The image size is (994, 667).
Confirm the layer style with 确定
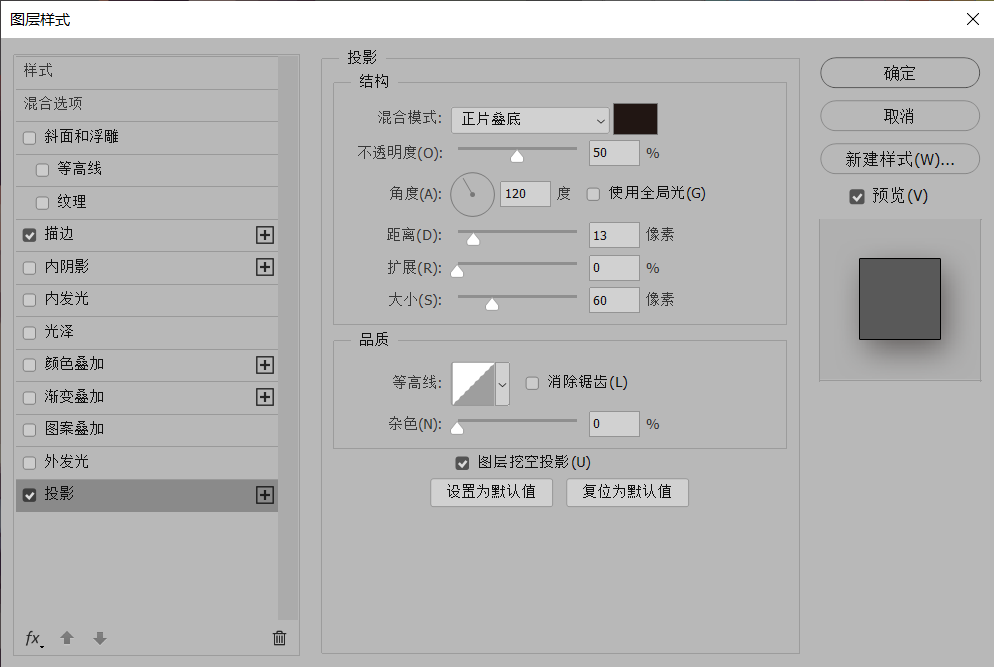coord(899,73)
